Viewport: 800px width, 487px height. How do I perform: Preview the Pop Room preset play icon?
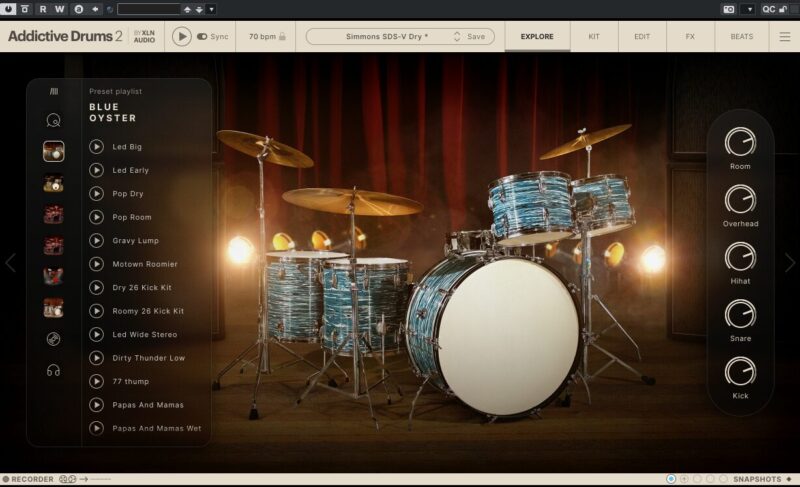(x=96, y=217)
